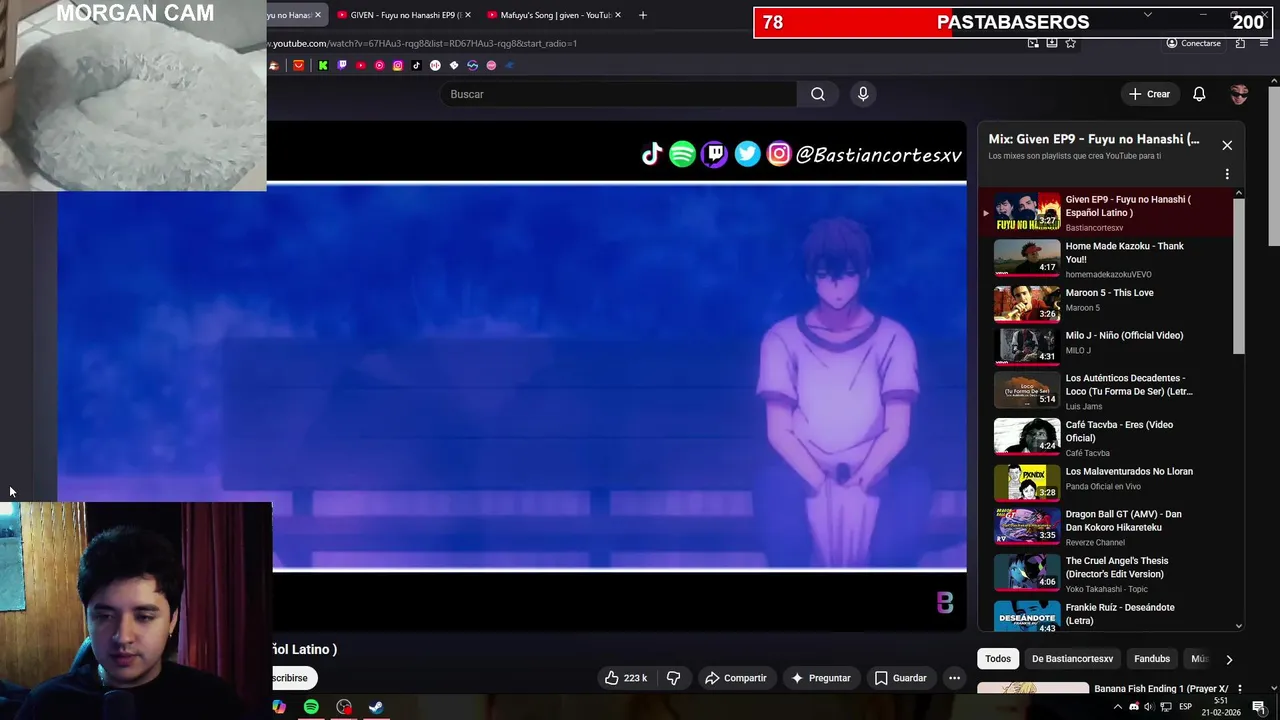Share the video via Compartir
1280x720 pixels.
tap(735, 678)
